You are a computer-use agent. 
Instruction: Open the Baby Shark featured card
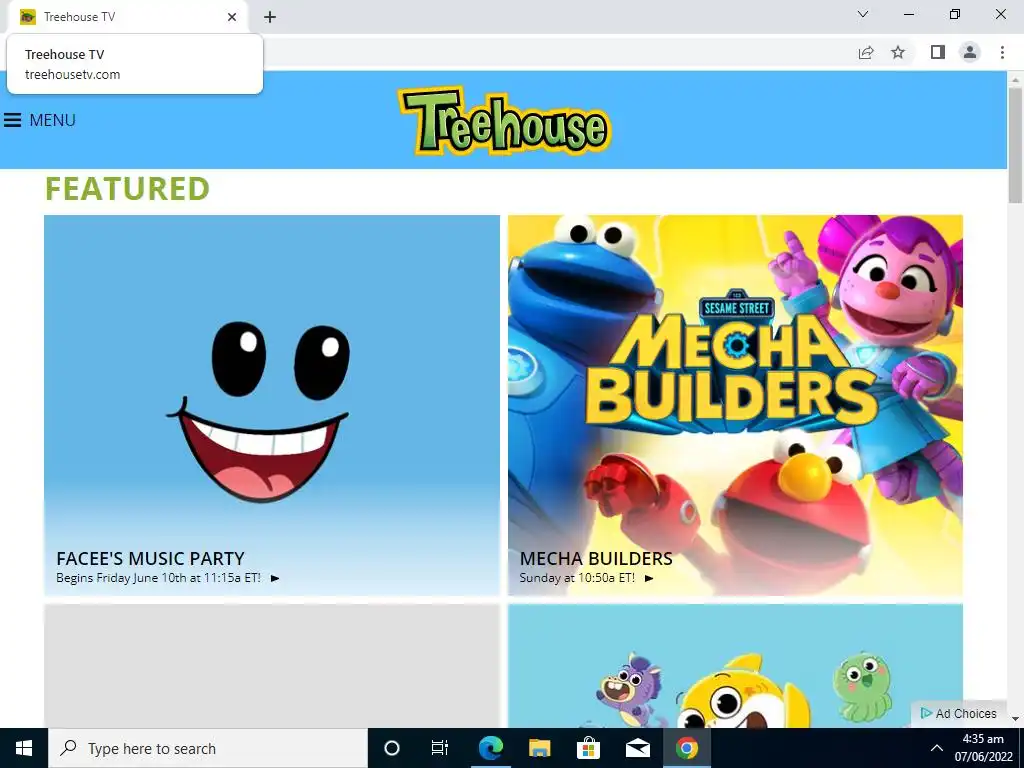[x=735, y=666]
